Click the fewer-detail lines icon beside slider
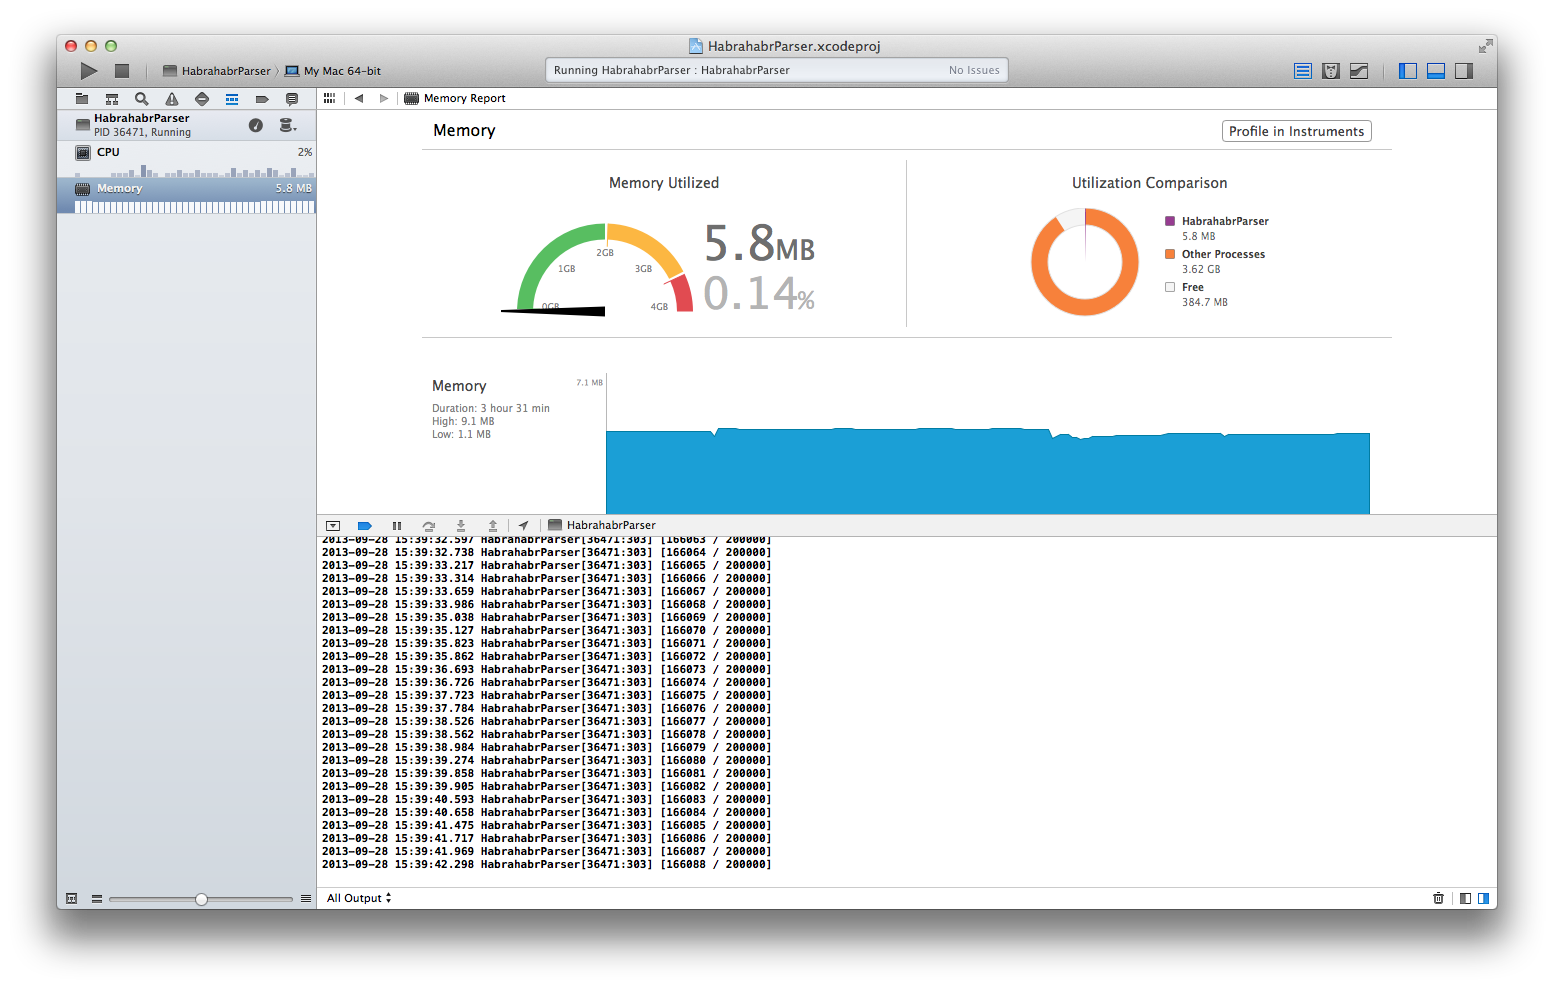Viewport: 1554px width, 988px height. 97,899
